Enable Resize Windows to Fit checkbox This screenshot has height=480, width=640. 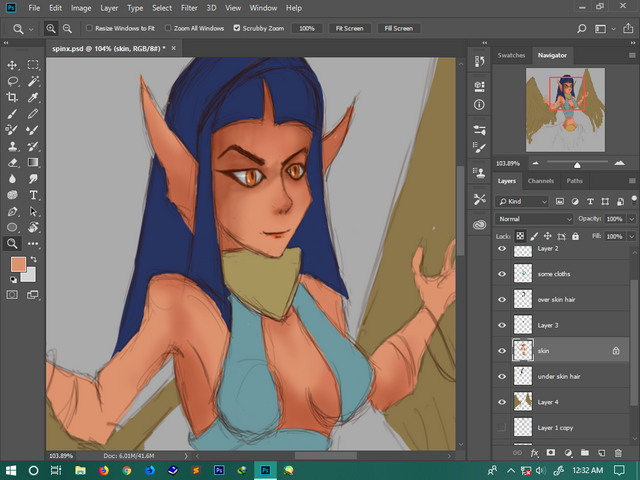click(x=89, y=28)
